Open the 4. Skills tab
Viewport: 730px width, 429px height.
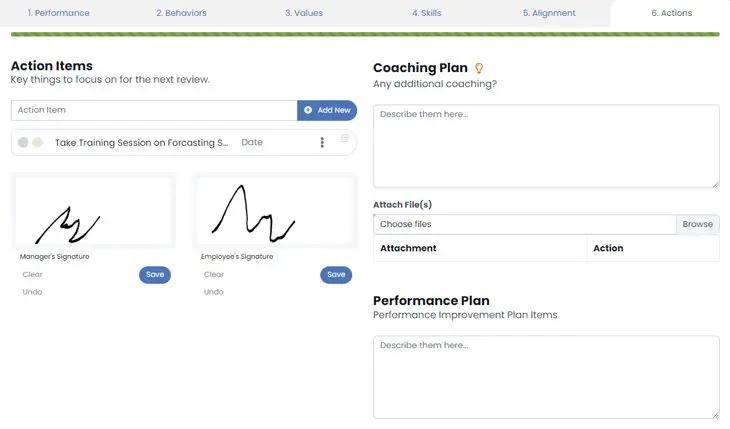(x=426, y=13)
